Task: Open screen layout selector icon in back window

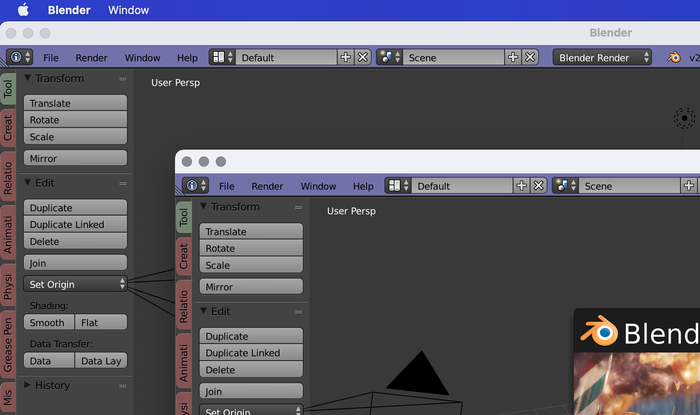Action: (x=222, y=57)
